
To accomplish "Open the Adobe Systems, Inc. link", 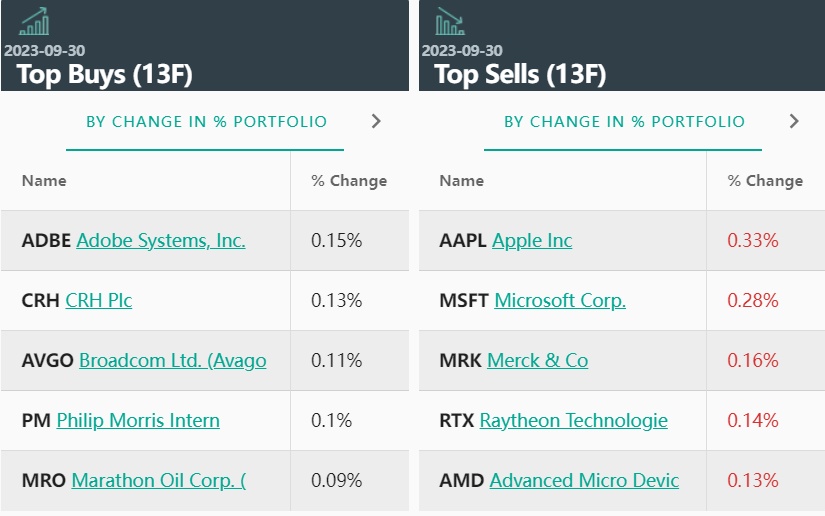I will (x=161, y=240).
